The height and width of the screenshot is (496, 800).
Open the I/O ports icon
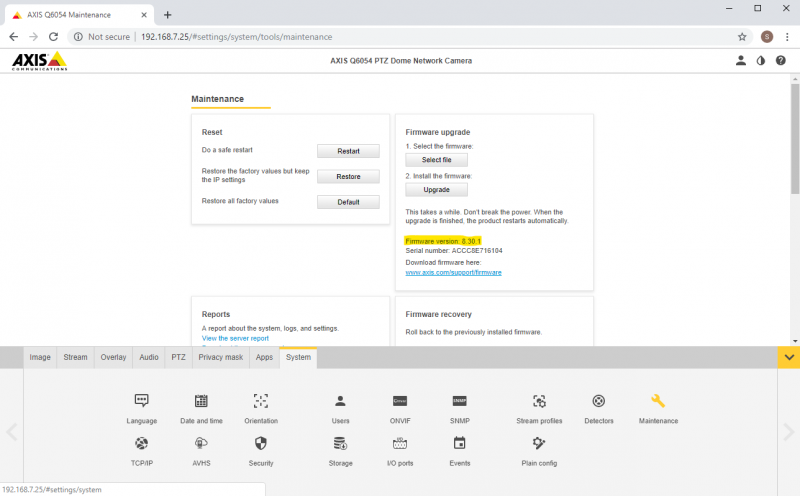point(400,443)
